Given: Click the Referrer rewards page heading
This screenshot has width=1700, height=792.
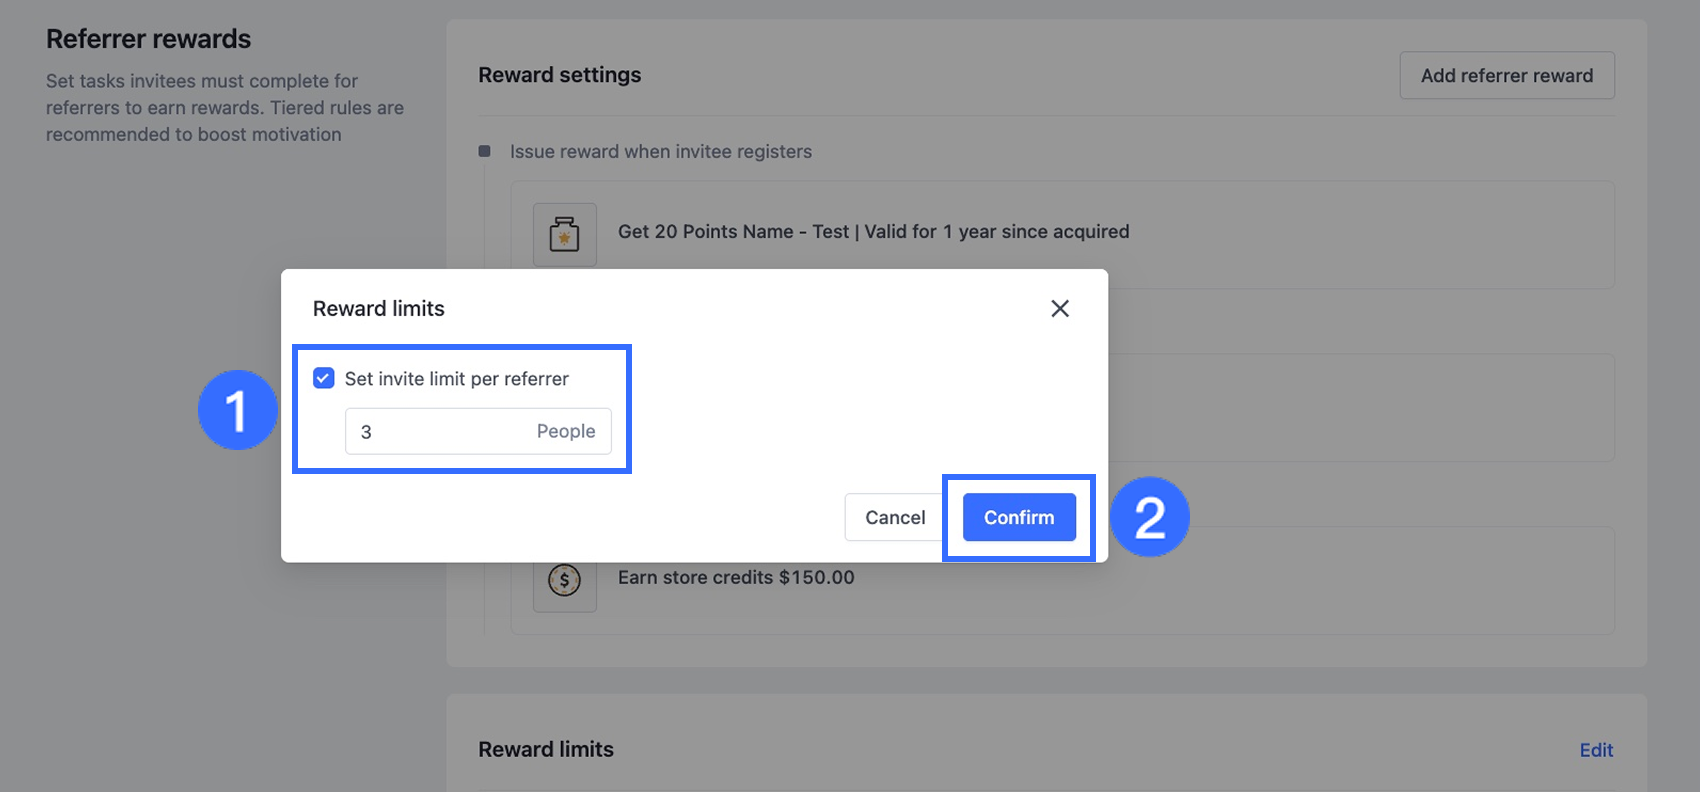Looking at the screenshot, I should coord(148,39).
